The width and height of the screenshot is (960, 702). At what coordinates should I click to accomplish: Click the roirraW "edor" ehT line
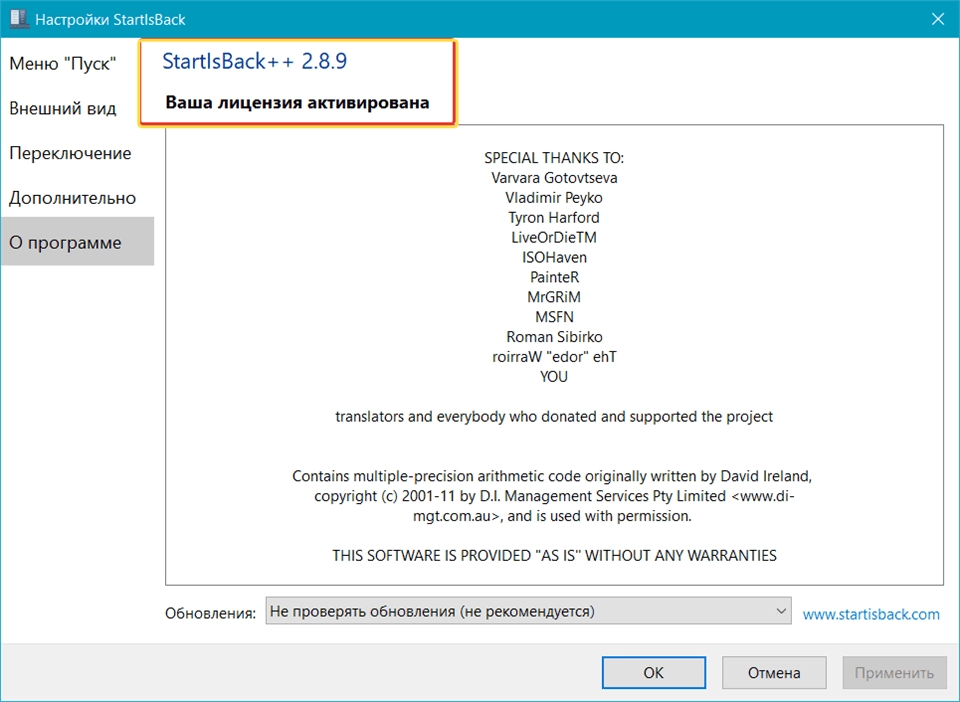pyautogui.click(x=554, y=357)
